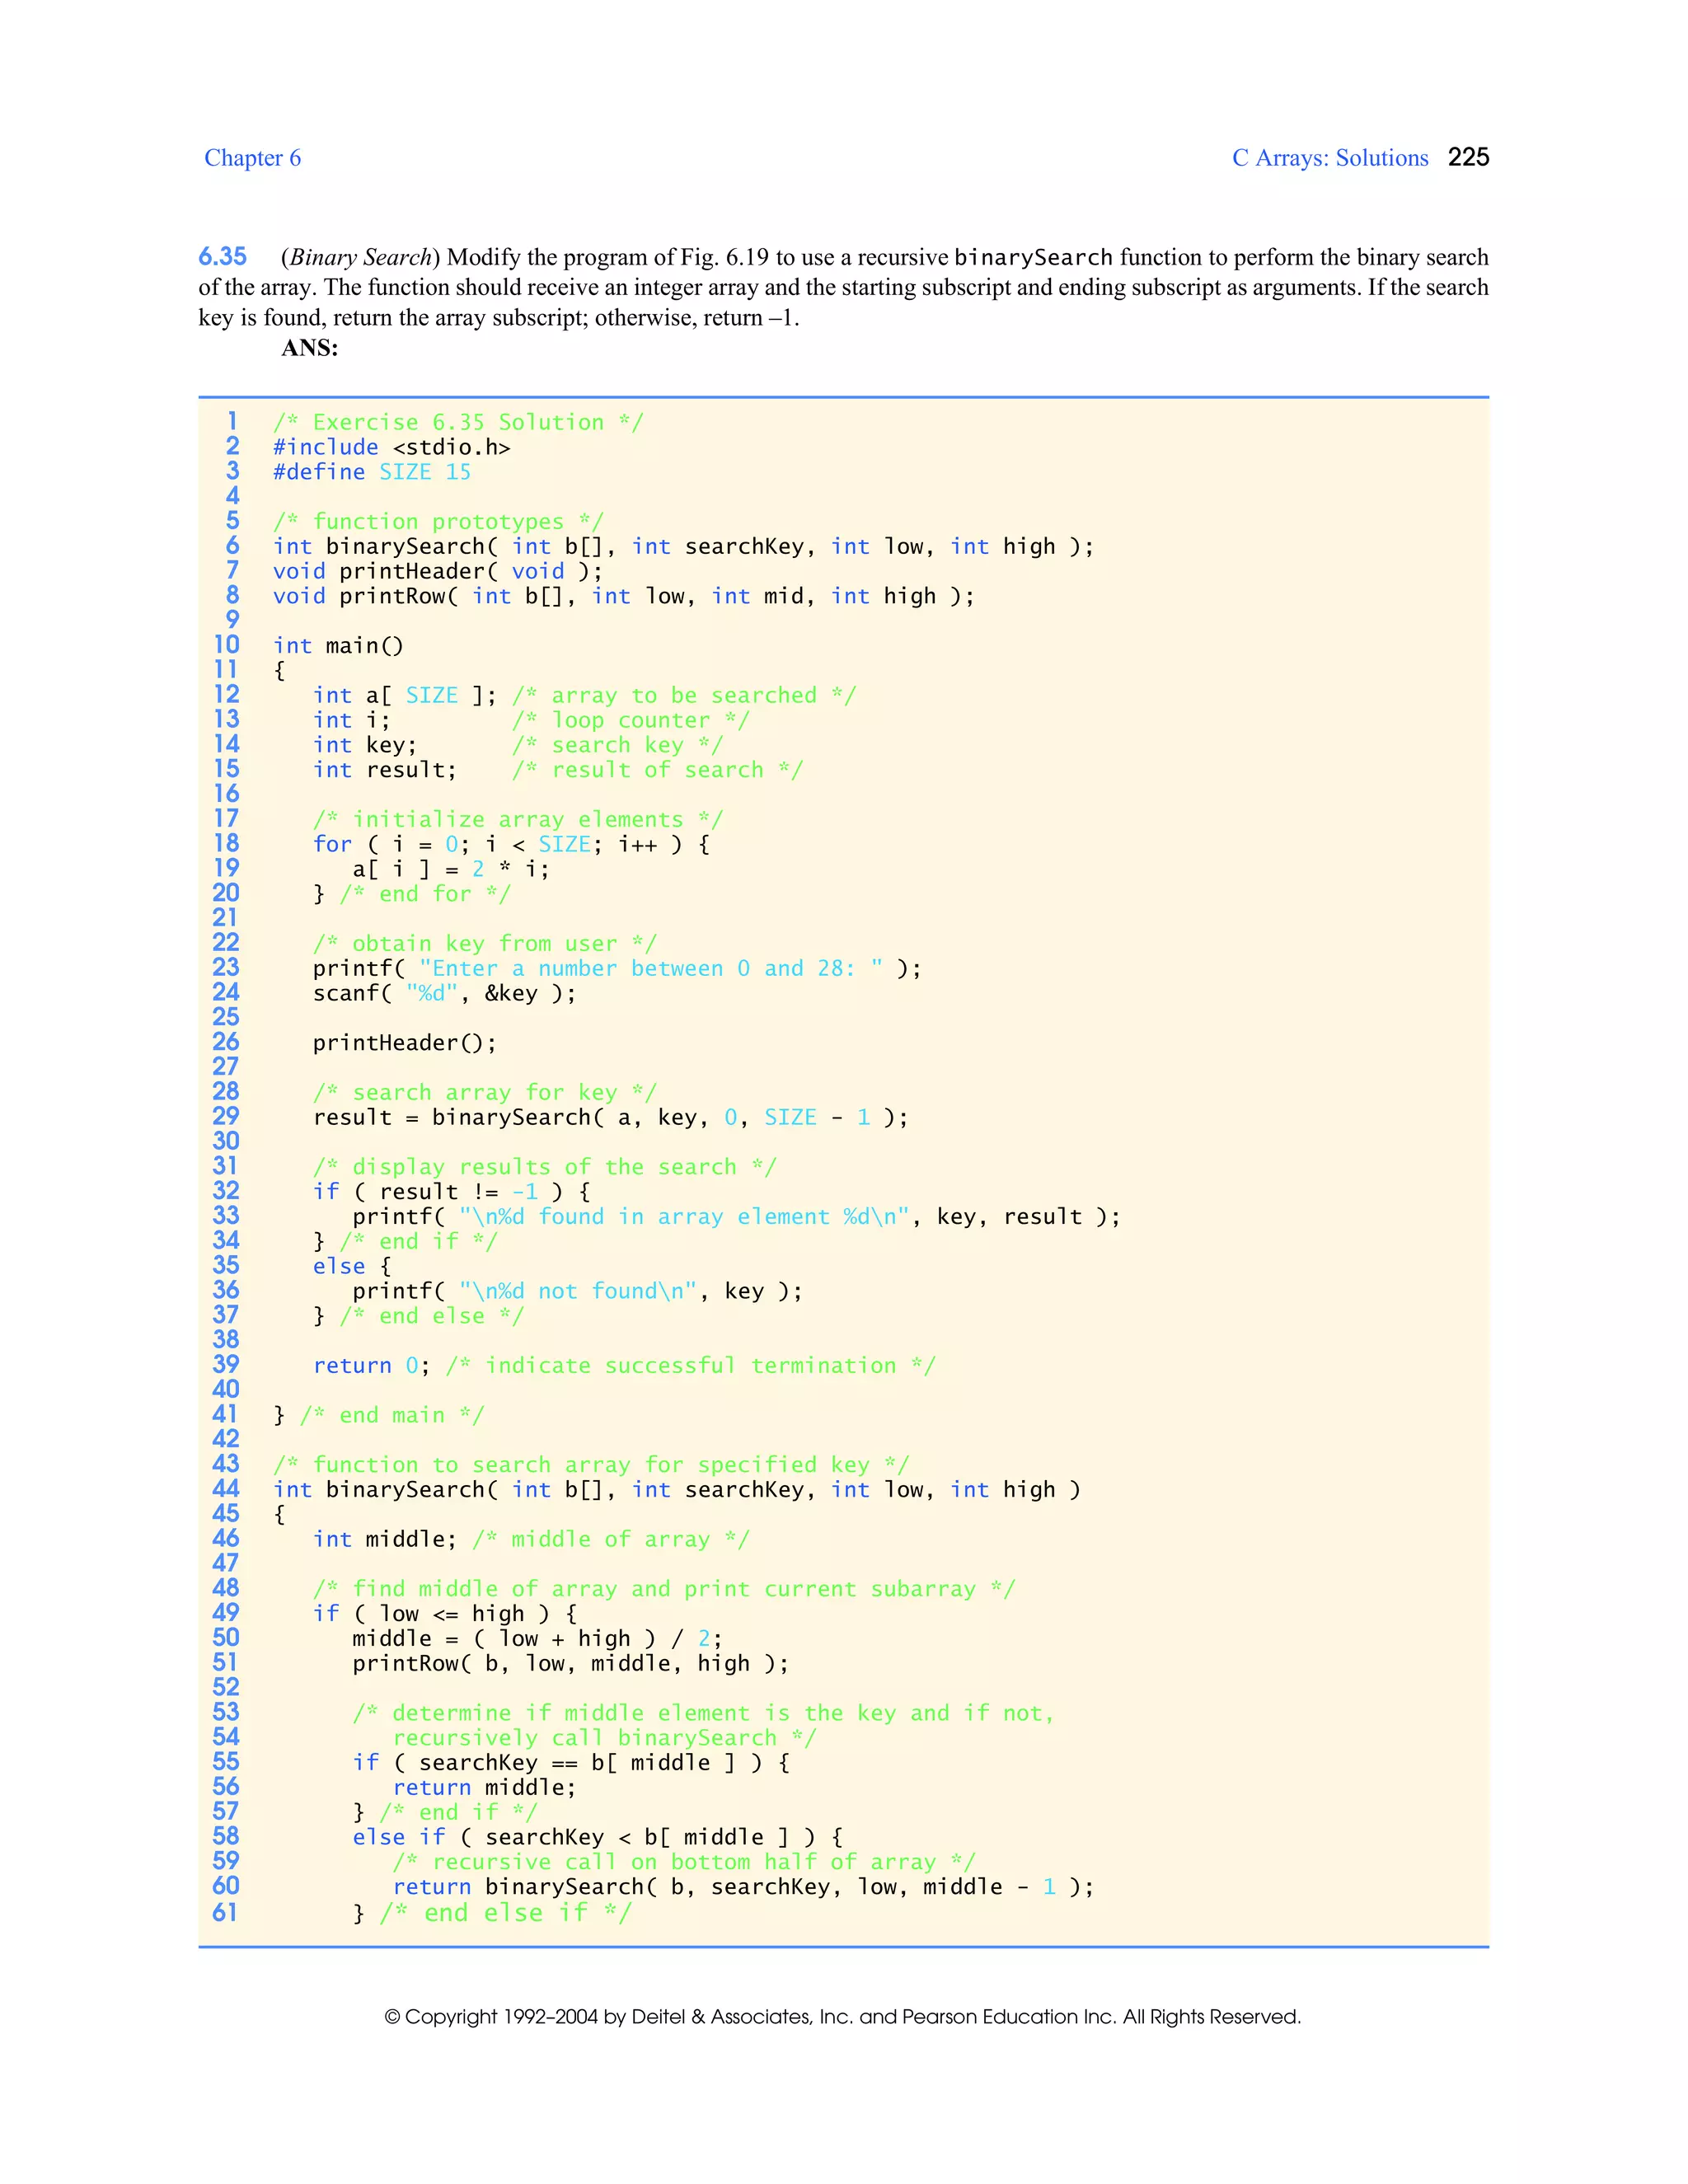Click the for loop statement on line 18
Screen dimensions: 1688x2184
[x=511, y=844]
